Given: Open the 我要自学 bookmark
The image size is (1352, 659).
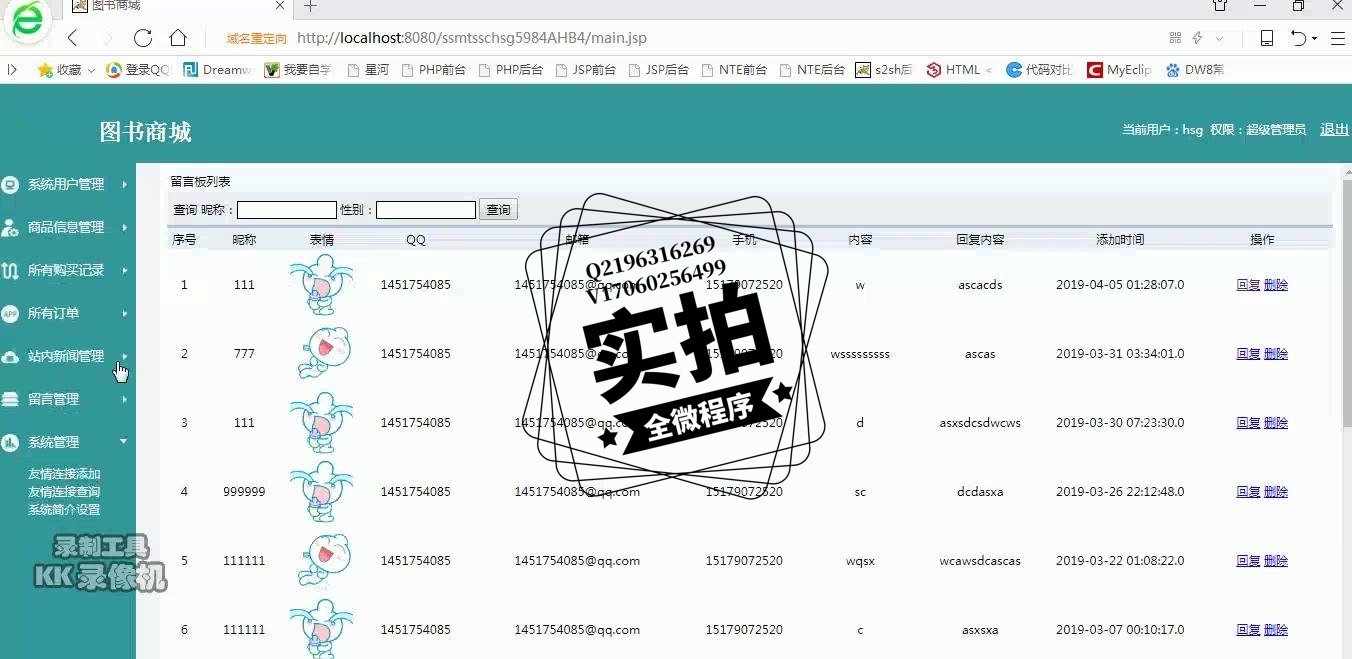Looking at the screenshot, I should pyautogui.click(x=298, y=70).
